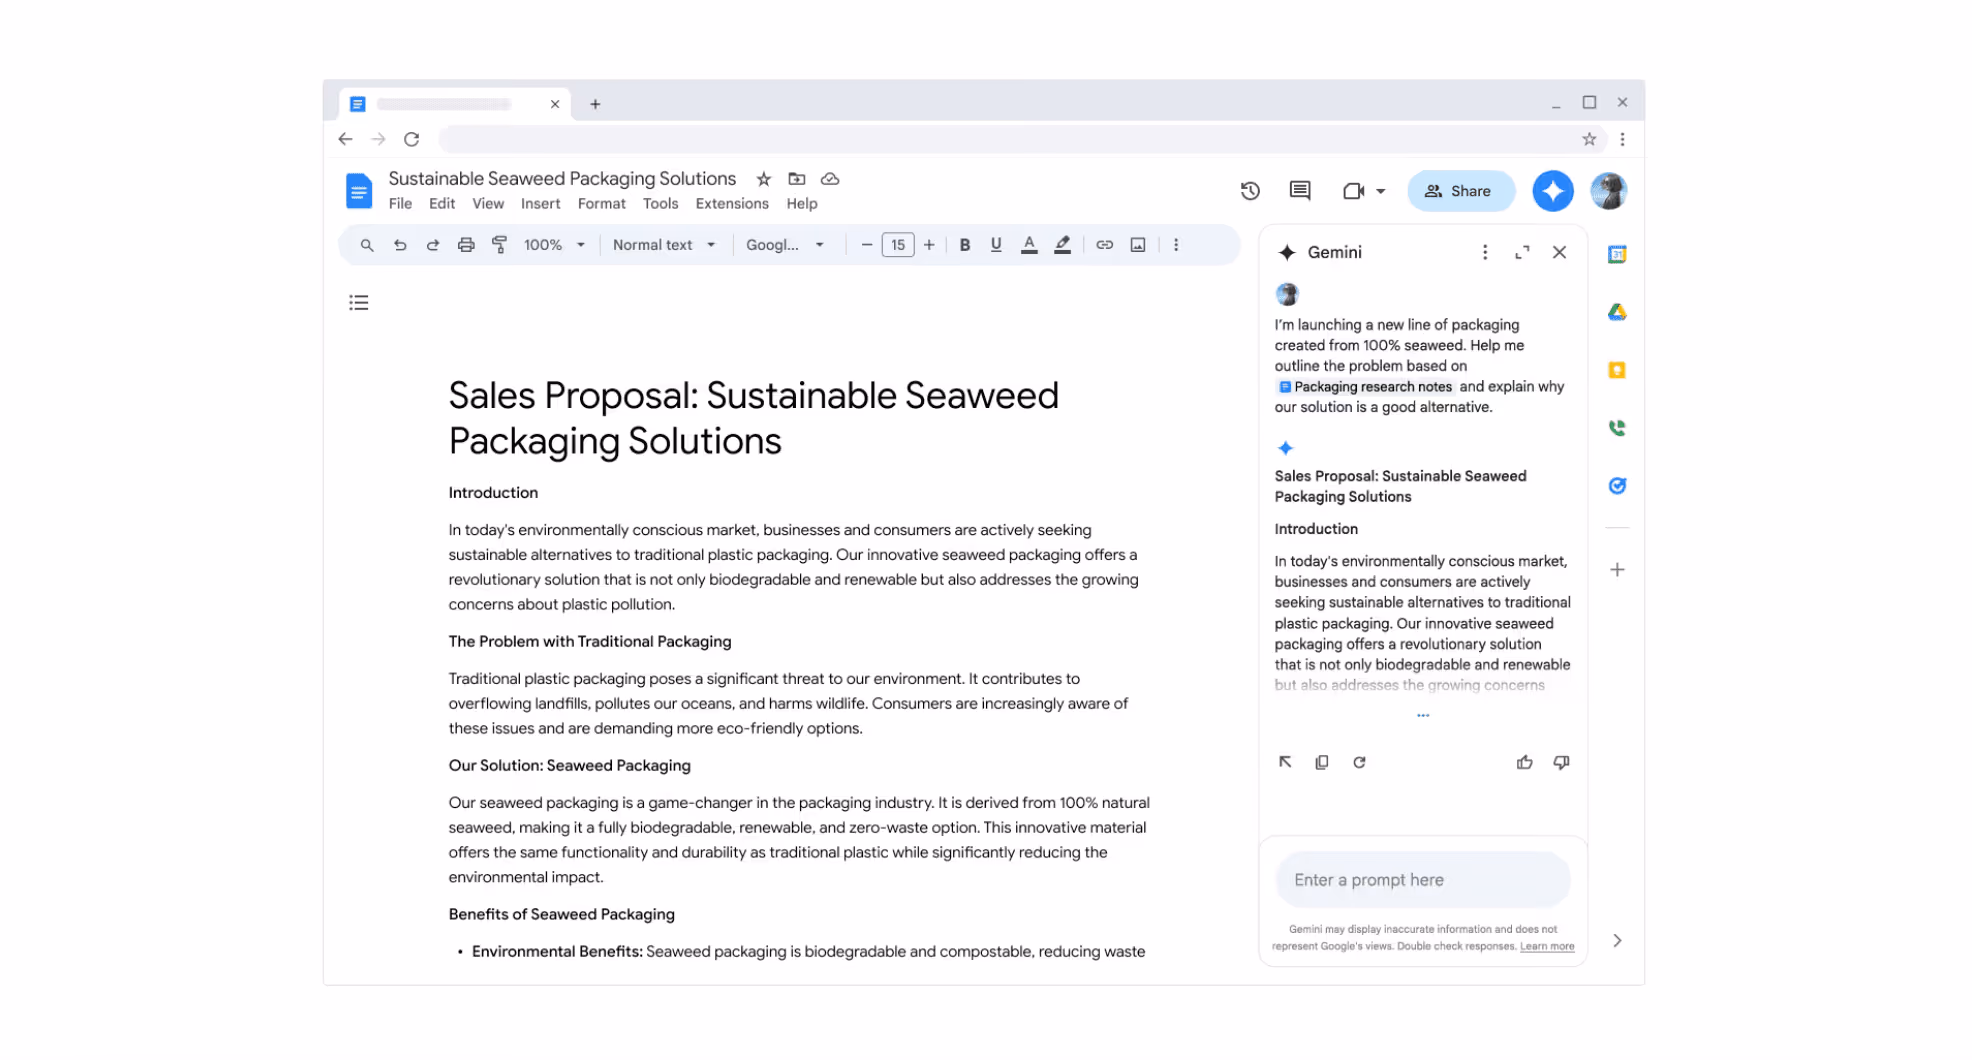
Task: Open the Insert menu
Action: 540,204
